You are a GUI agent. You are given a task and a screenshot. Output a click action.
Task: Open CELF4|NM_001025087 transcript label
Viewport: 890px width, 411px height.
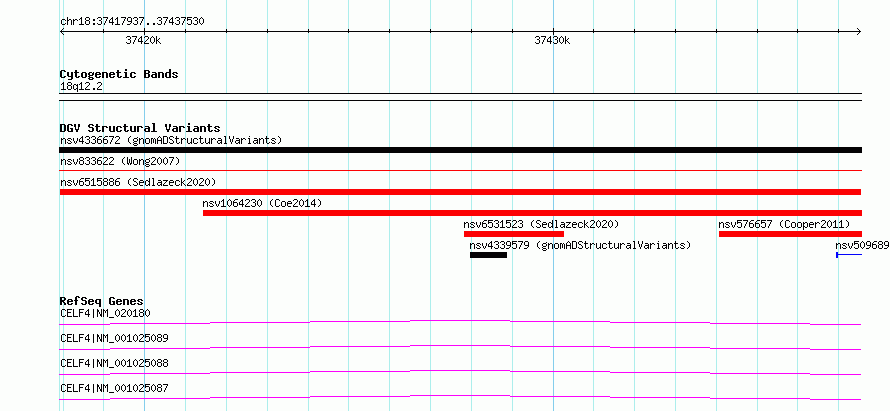tap(114, 388)
